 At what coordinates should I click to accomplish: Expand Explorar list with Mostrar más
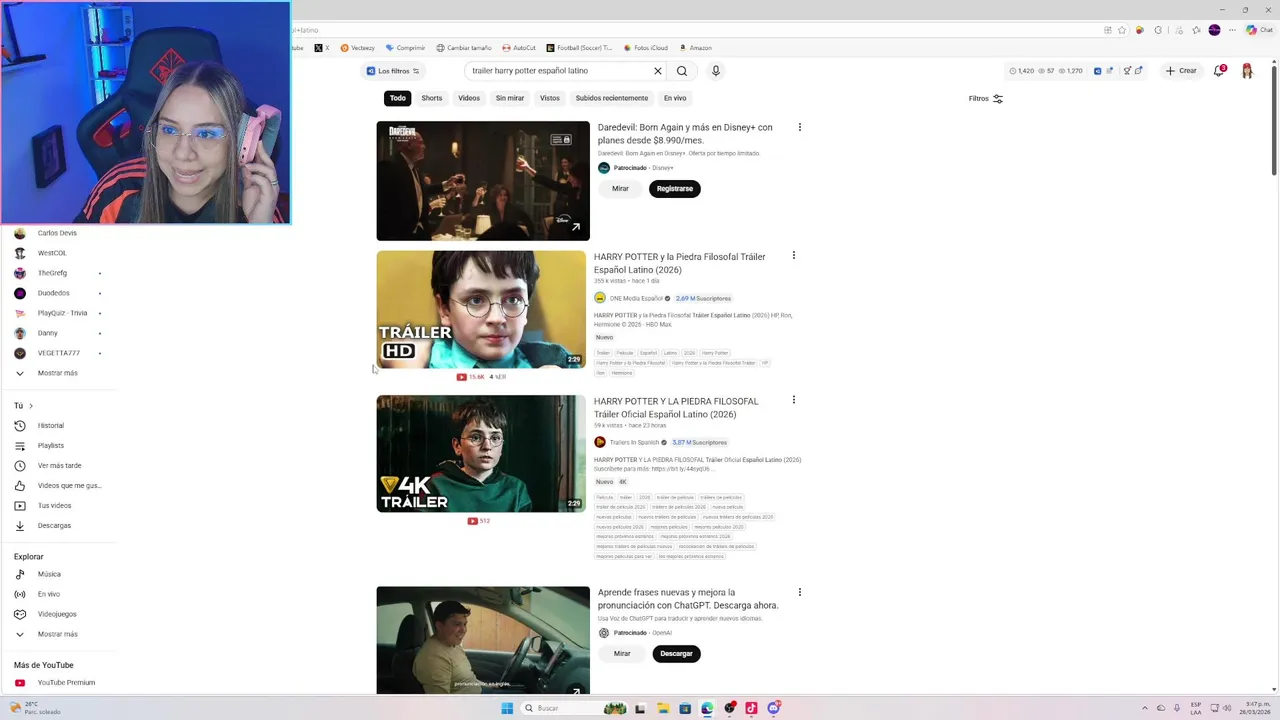click(x=58, y=634)
